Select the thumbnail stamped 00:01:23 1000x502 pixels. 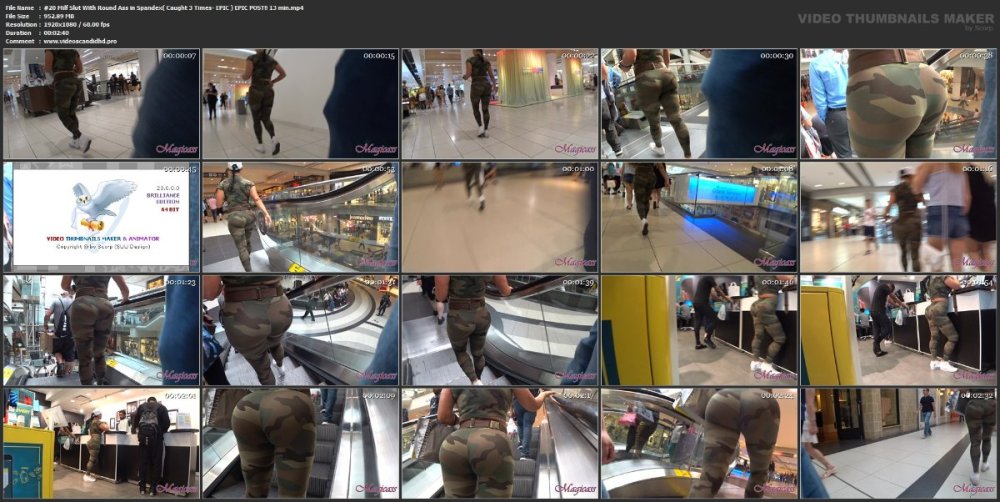(101, 330)
